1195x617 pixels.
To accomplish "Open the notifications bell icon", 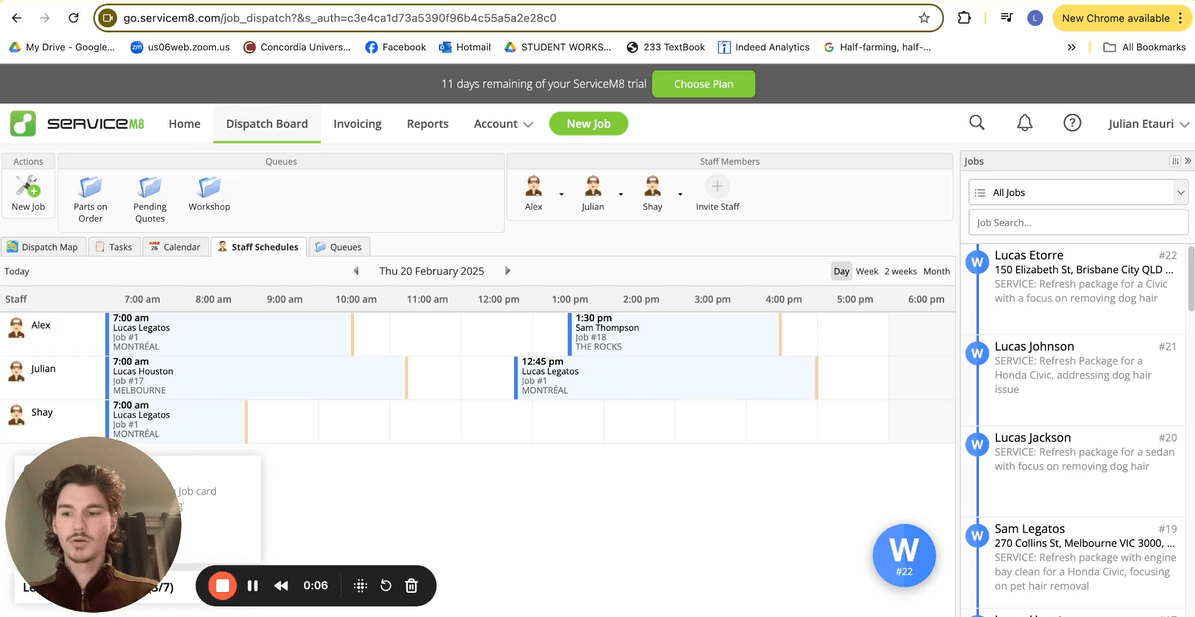I will pyautogui.click(x=1024, y=123).
